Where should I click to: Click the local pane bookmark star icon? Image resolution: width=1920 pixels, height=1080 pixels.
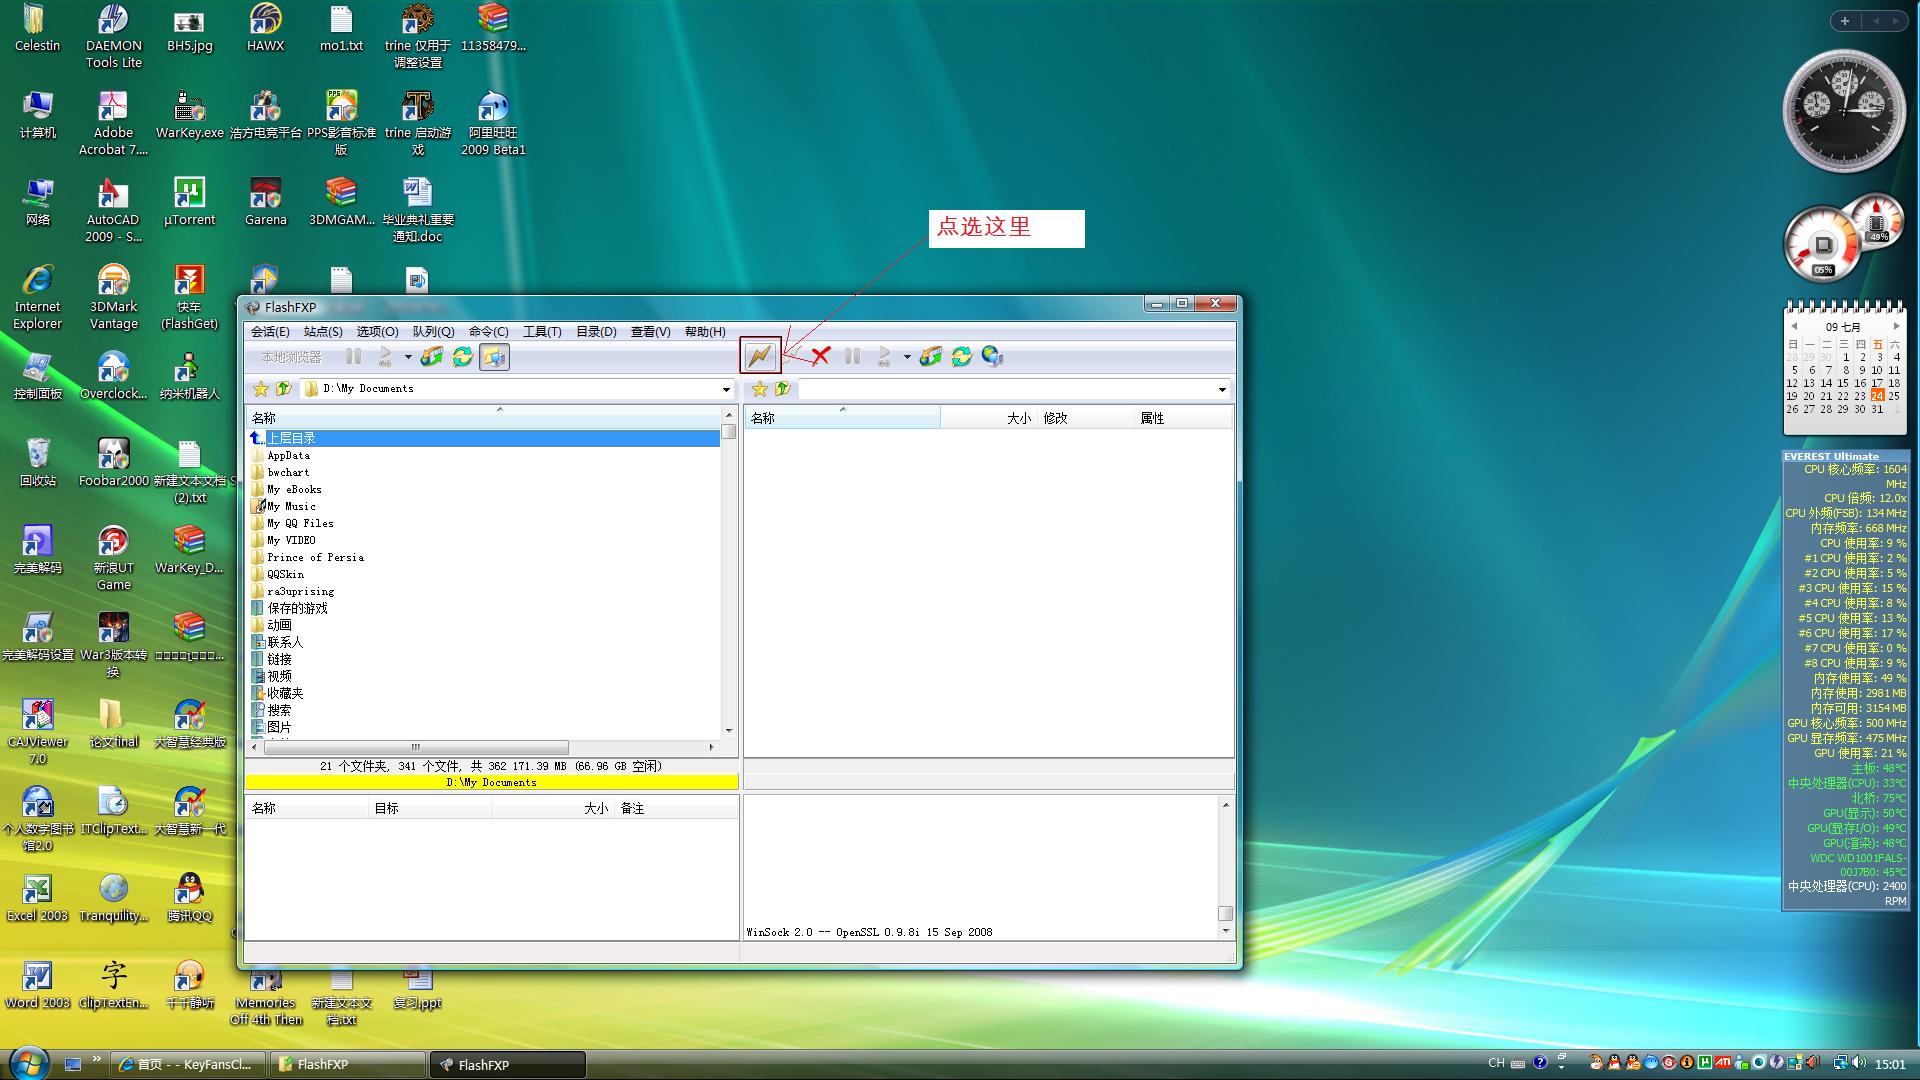261,389
